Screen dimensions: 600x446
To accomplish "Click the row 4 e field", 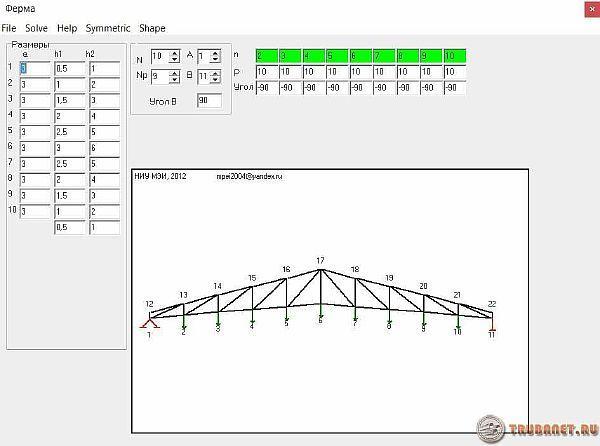I will 35,116.
